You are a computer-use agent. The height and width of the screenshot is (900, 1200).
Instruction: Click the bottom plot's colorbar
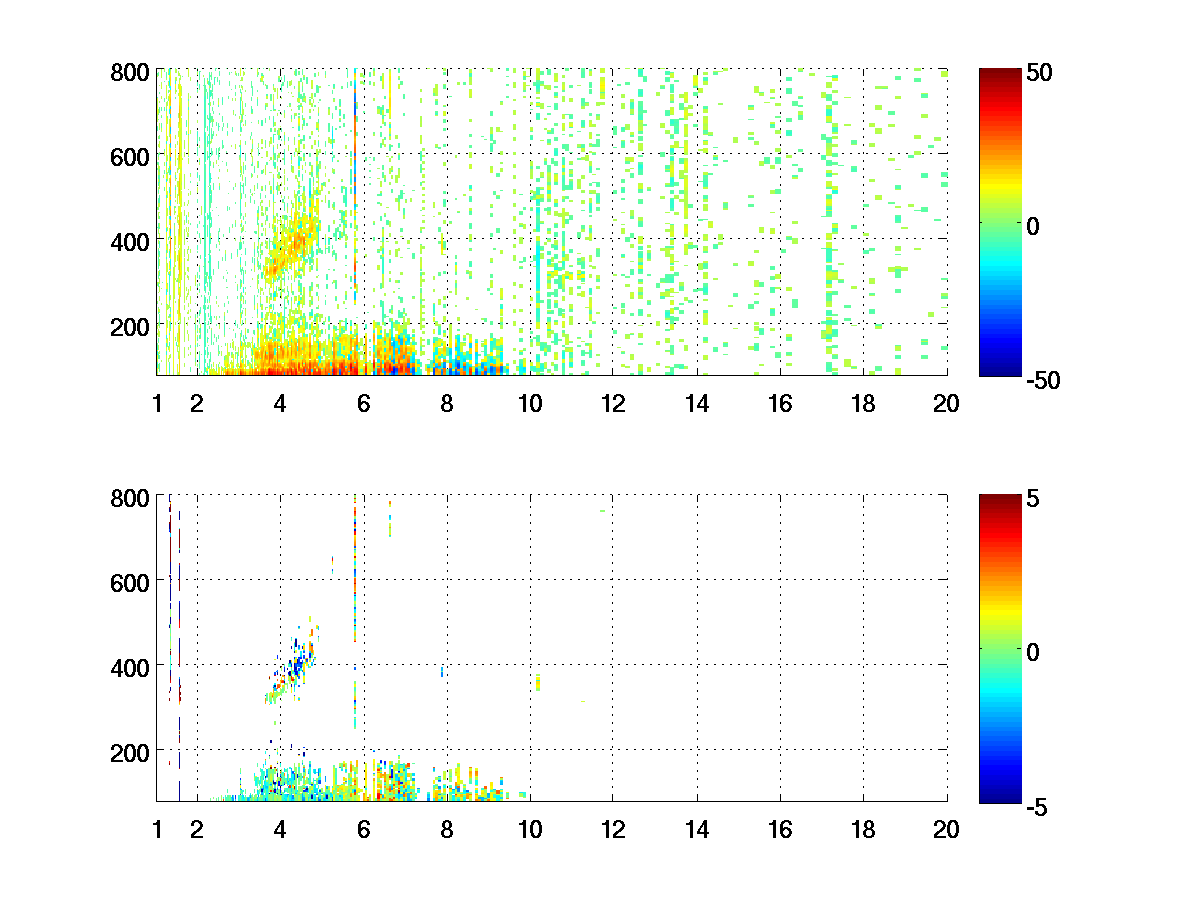pos(1000,647)
